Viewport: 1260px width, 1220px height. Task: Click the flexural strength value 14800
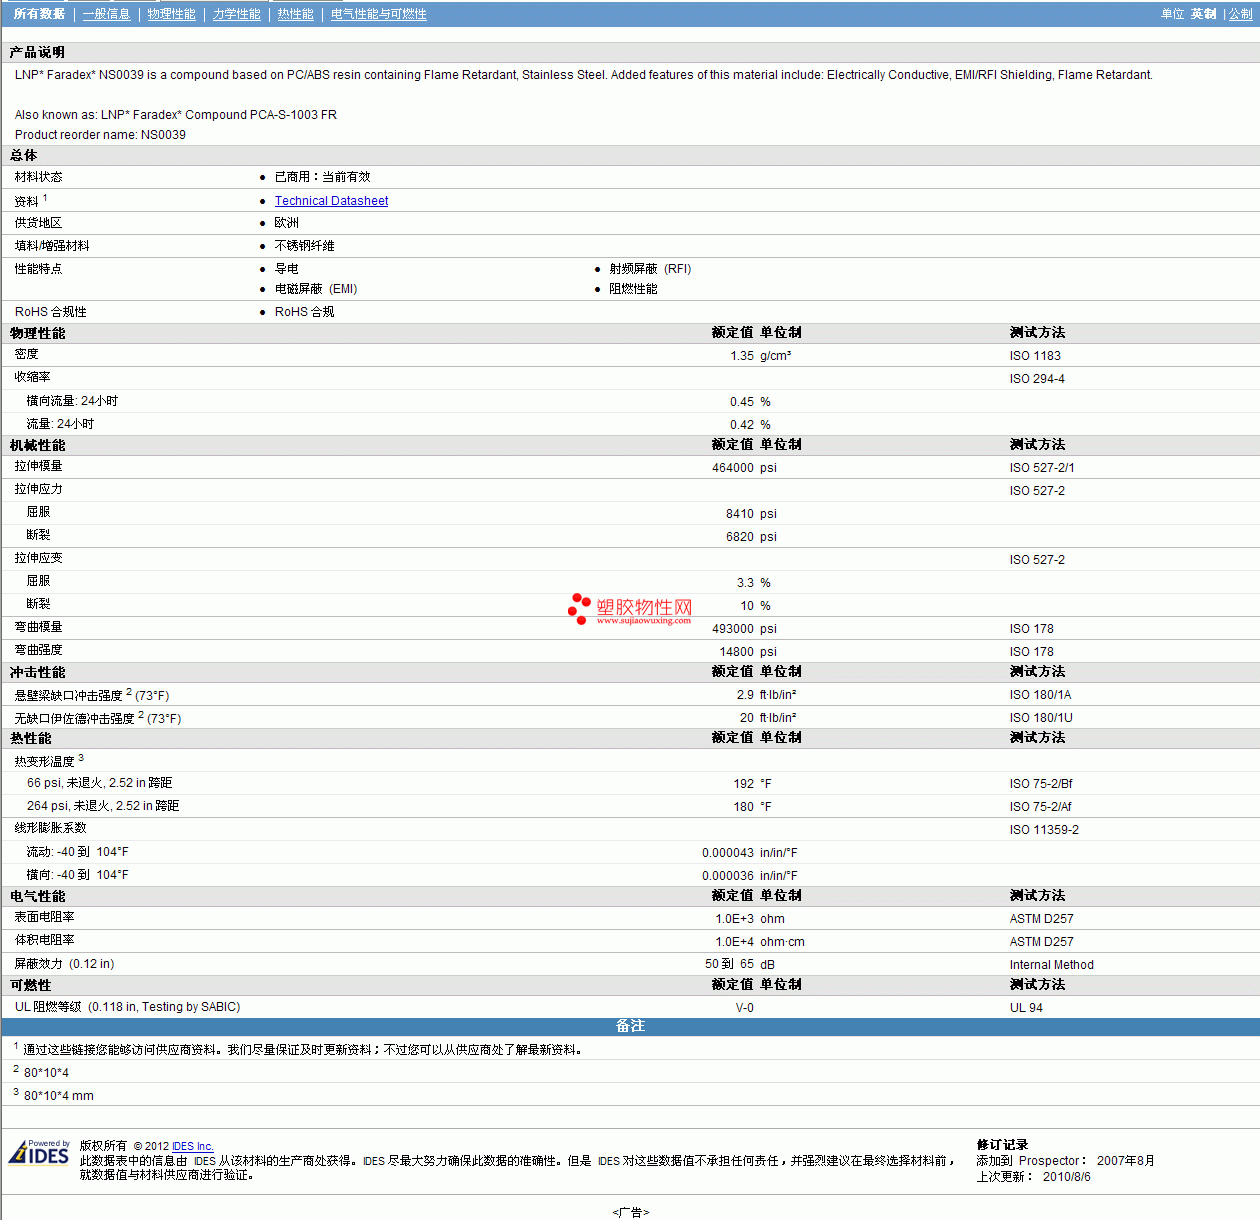pos(737,652)
